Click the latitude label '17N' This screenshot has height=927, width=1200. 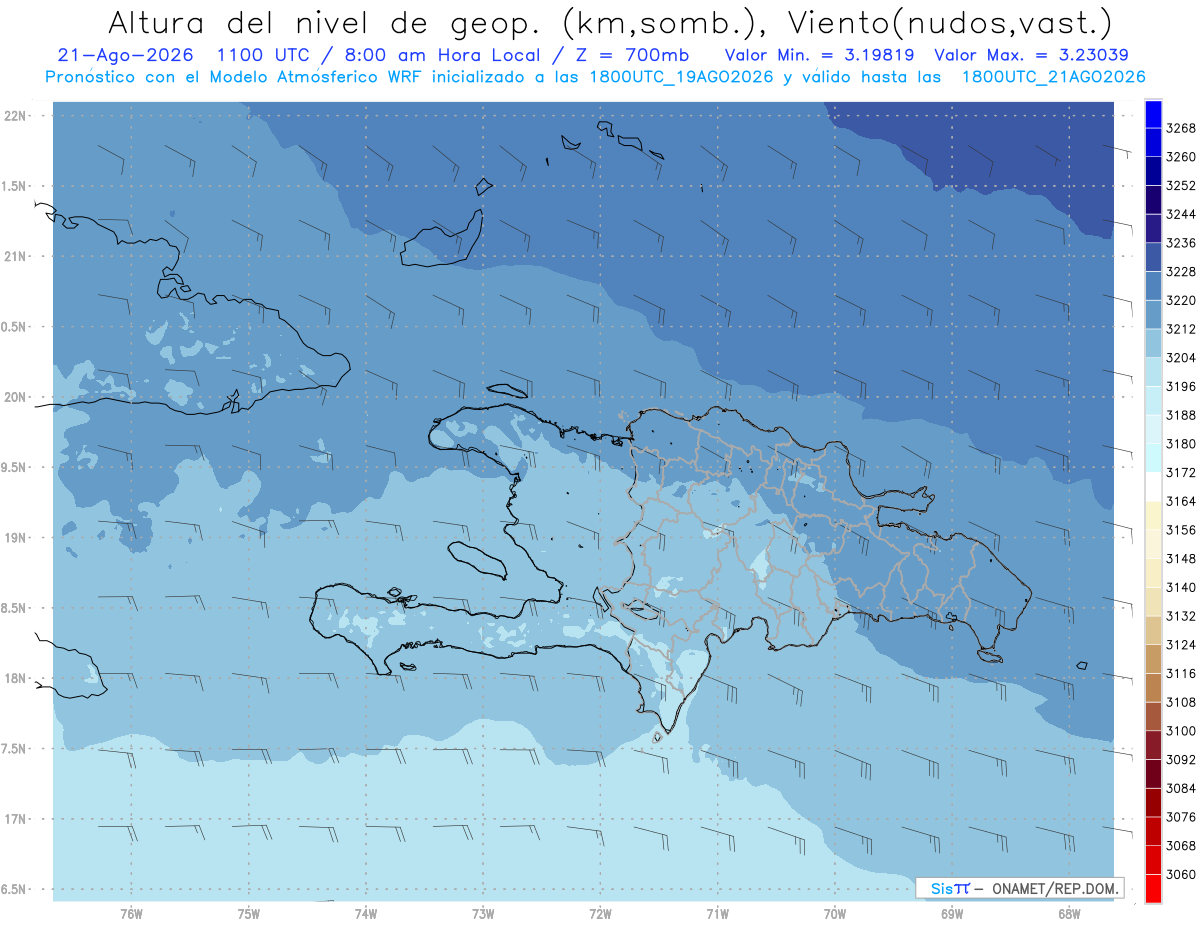pos(15,819)
